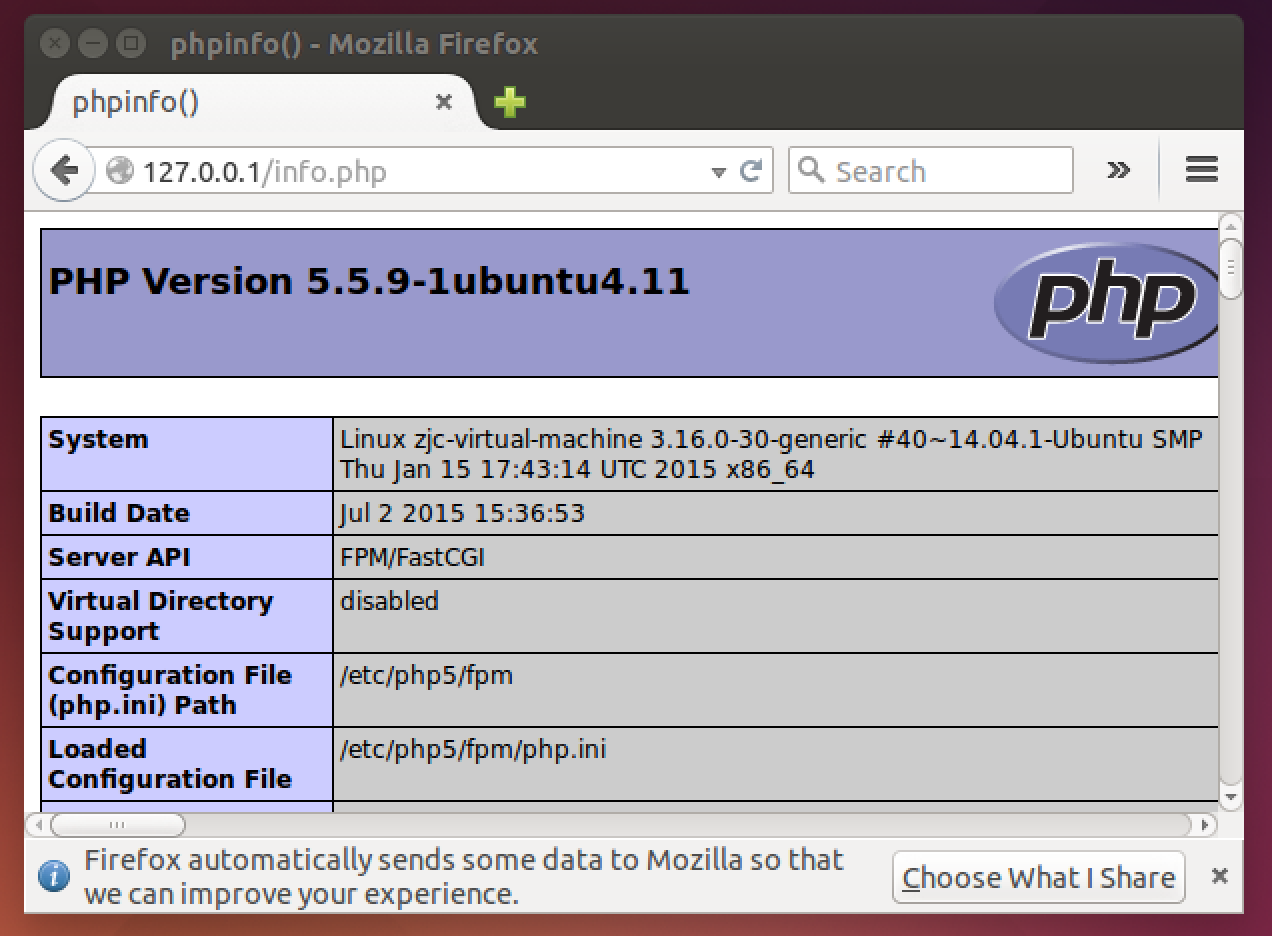Click the System row label

click(x=98, y=440)
